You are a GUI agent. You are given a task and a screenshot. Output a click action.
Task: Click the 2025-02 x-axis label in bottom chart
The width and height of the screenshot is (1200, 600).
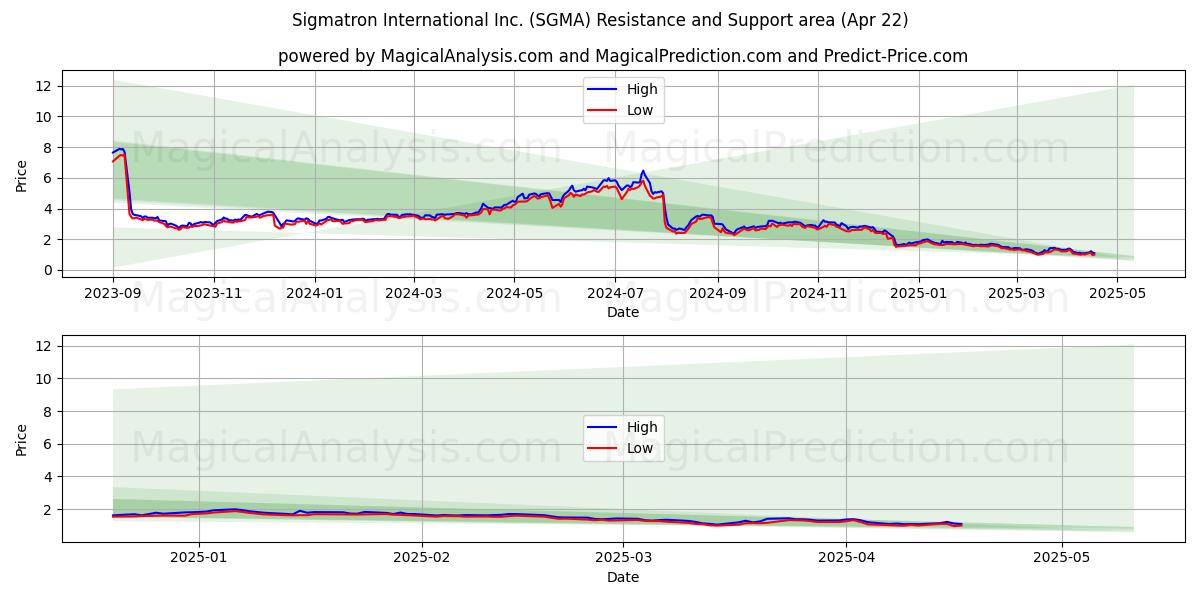pyautogui.click(x=422, y=559)
